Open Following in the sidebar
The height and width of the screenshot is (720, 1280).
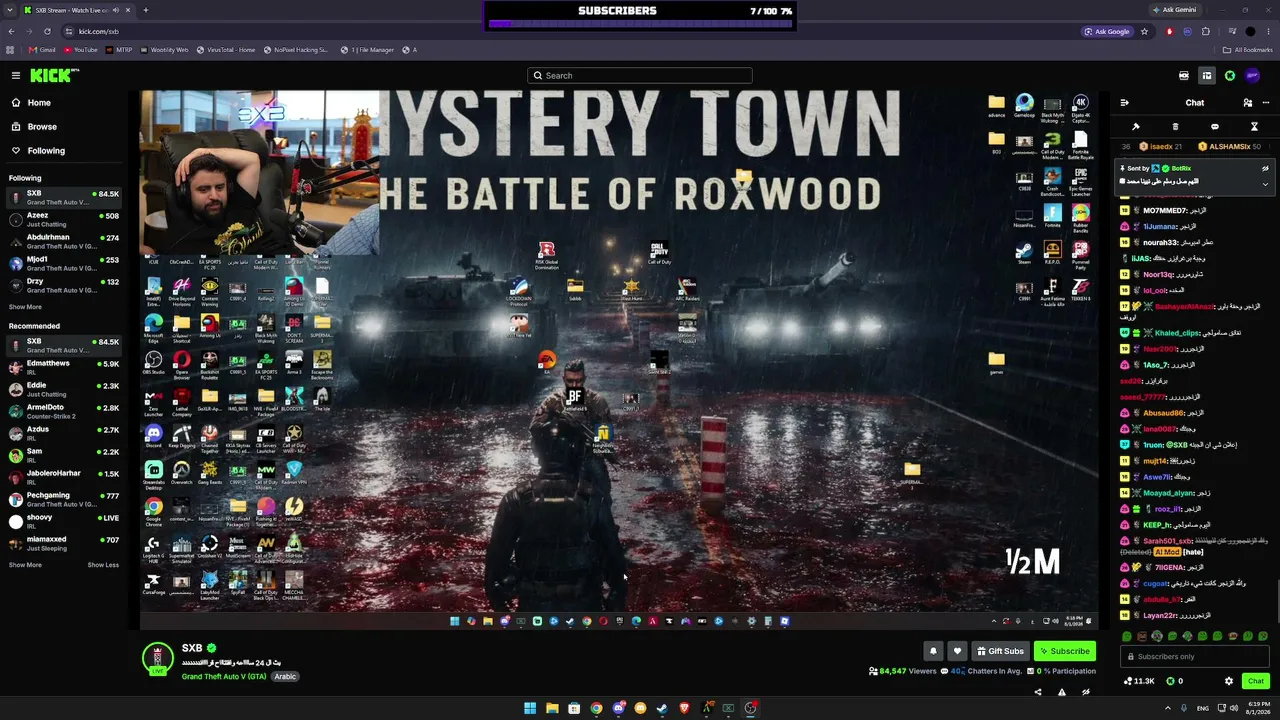[46, 151]
